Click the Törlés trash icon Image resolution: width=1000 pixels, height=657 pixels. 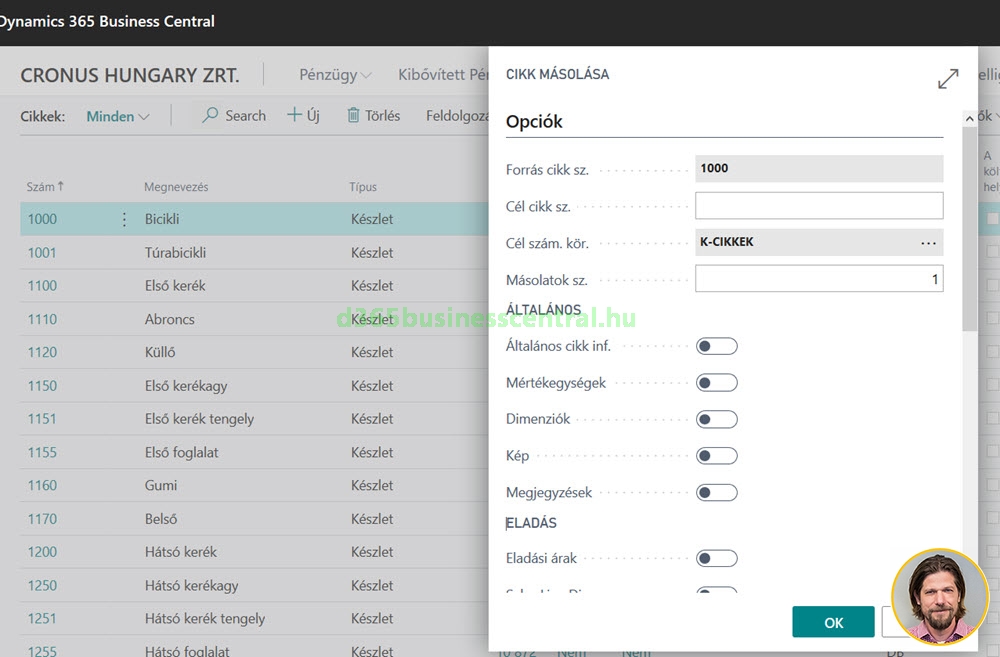click(x=353, y=116)
